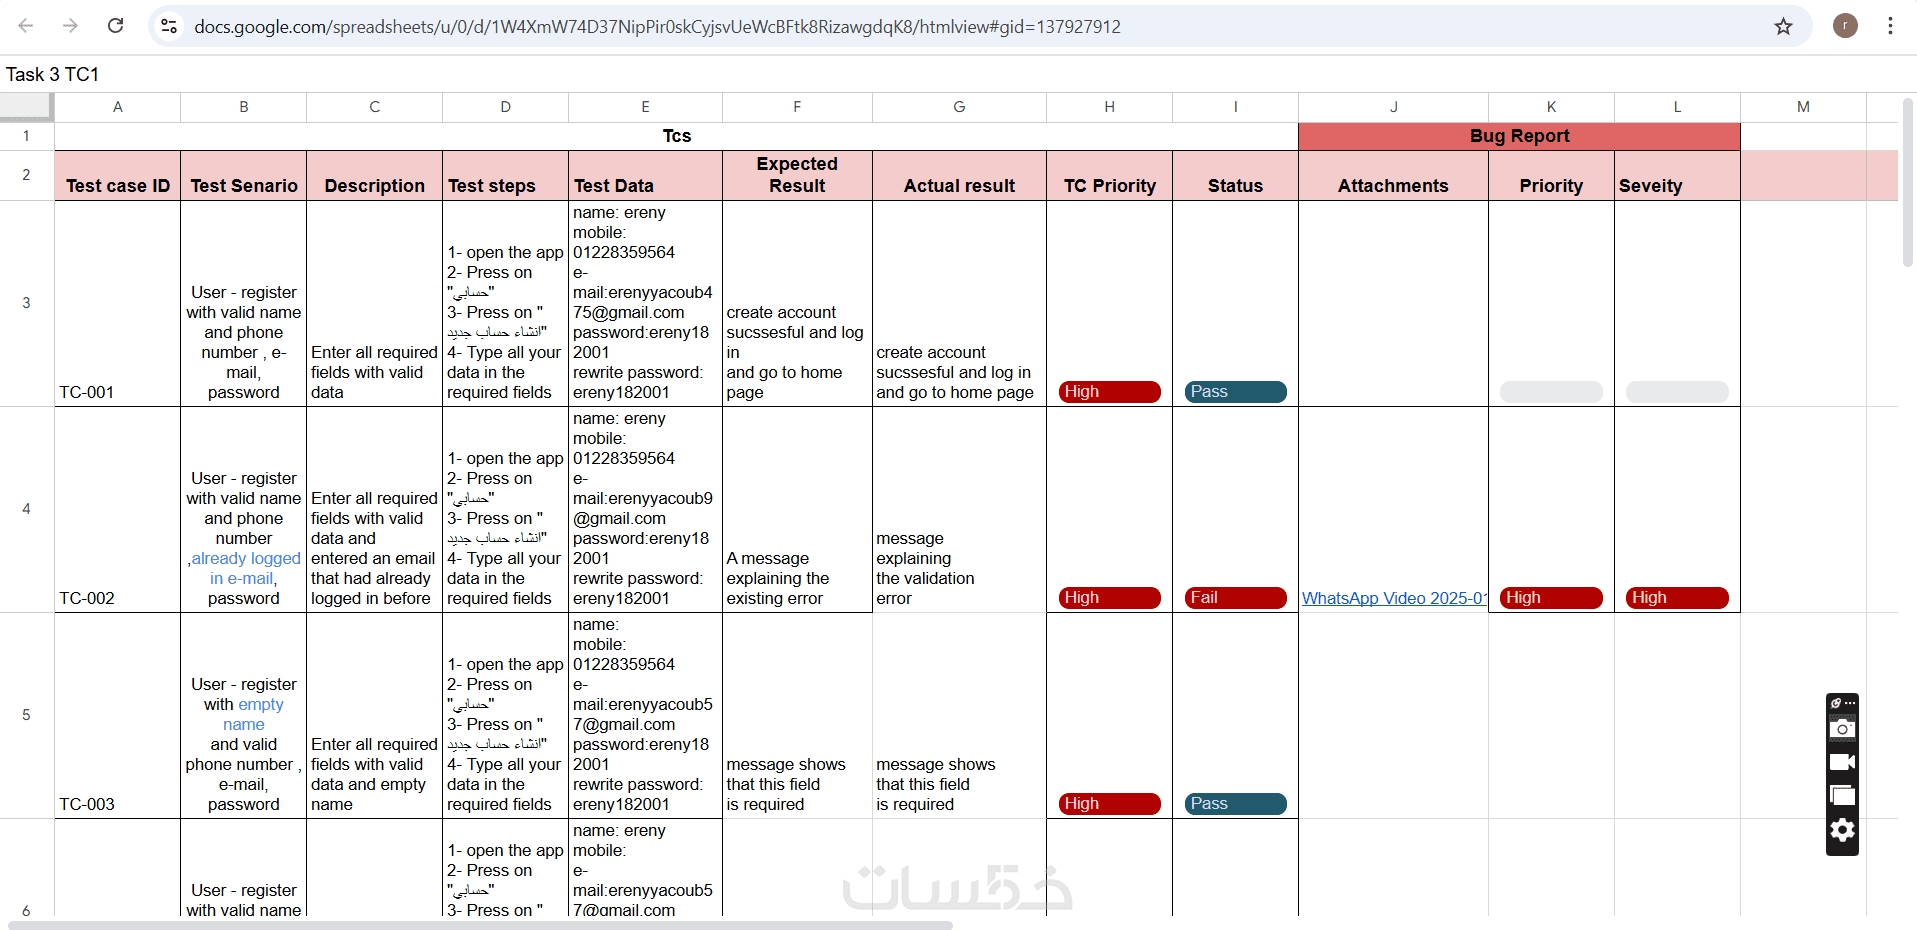Screen dimensions: 1917x930
Task: Click the "Status" header cell
Action: tap(1236, 176)
